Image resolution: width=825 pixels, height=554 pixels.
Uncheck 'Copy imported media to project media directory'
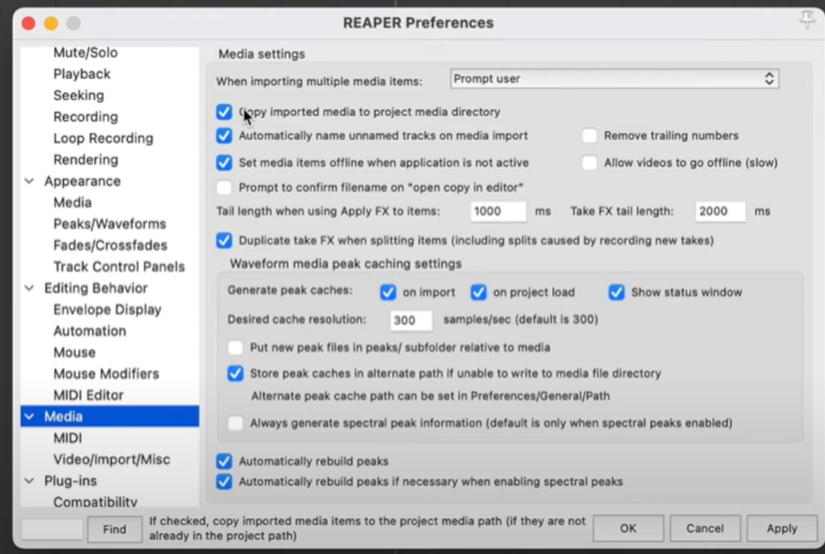[224, 113]
